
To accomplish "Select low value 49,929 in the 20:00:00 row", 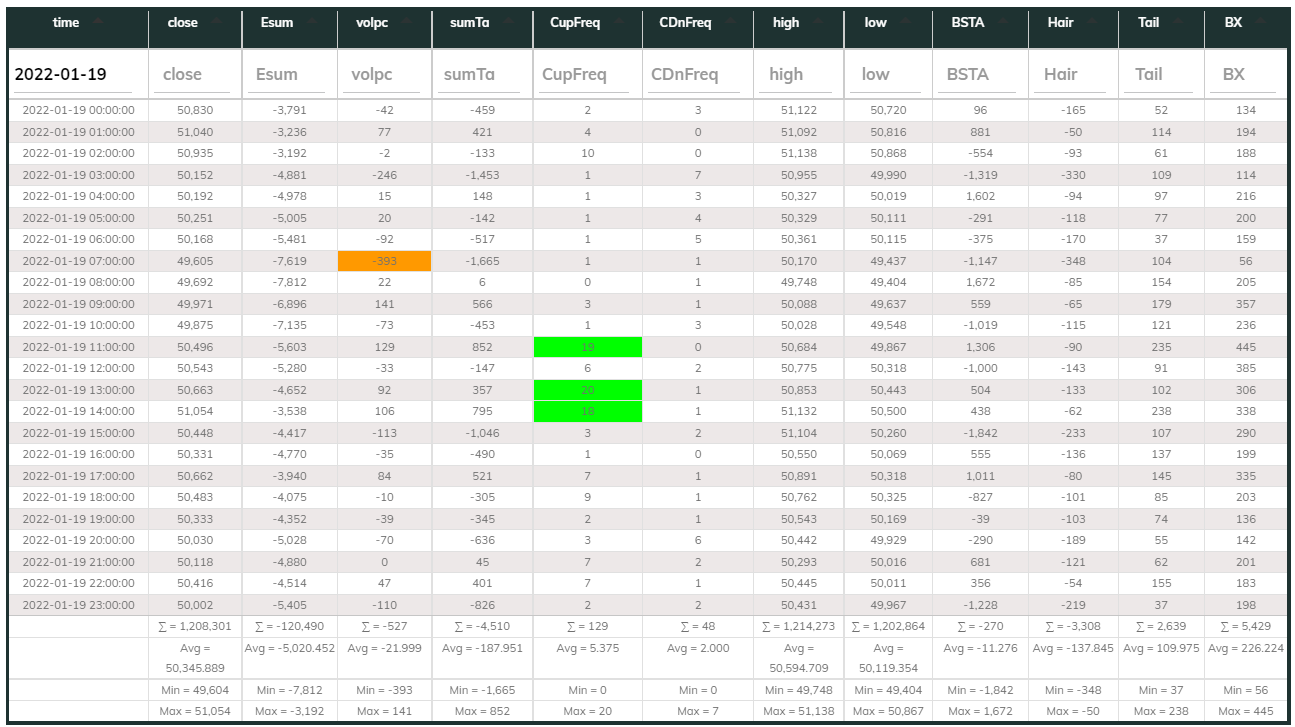I will (889, 540).
